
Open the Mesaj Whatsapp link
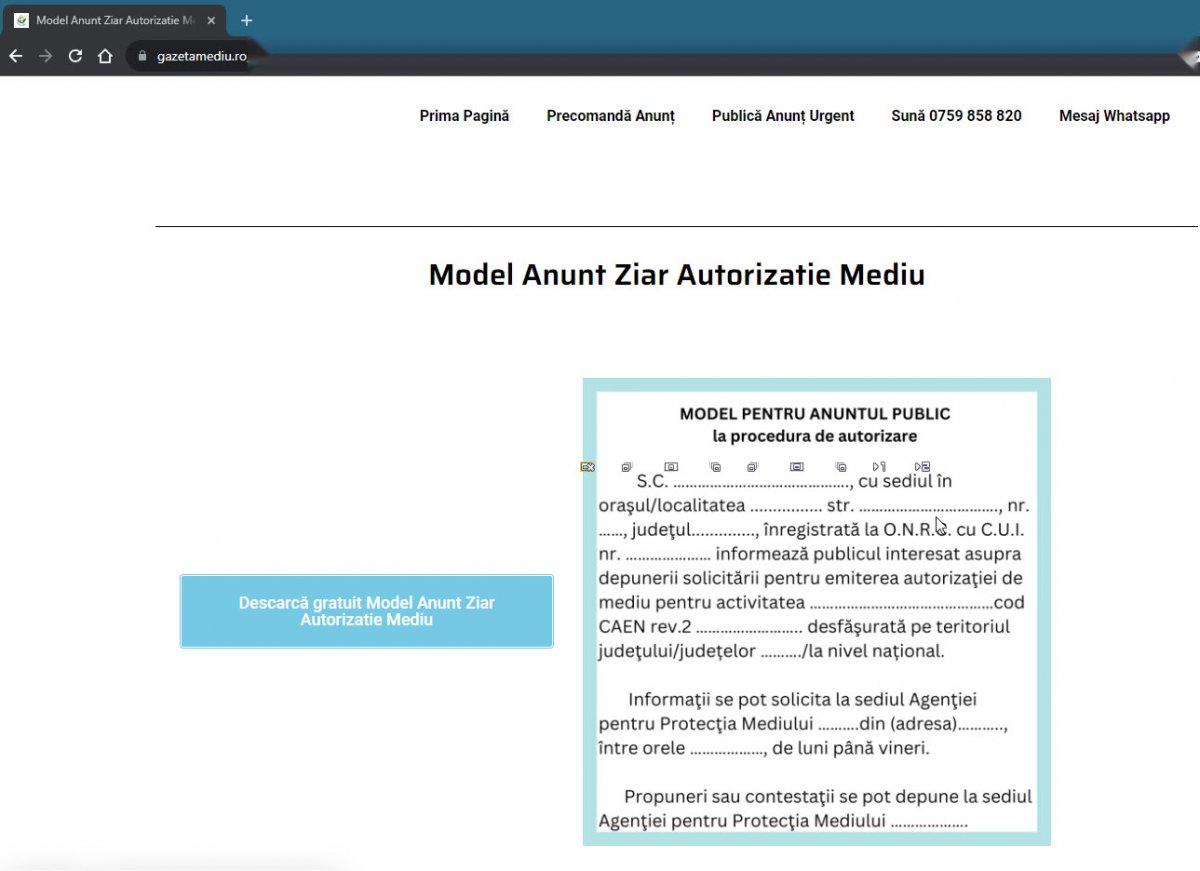1114,116
